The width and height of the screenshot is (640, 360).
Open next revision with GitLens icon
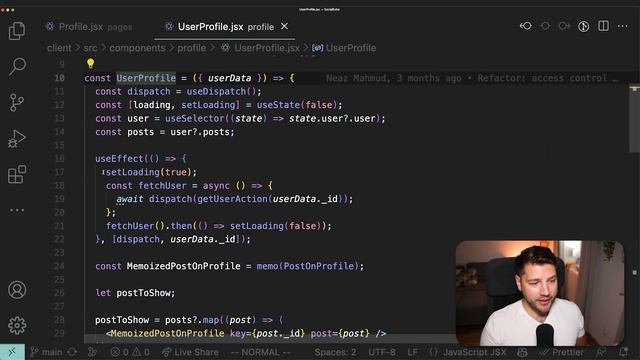[x=564, y=26]
